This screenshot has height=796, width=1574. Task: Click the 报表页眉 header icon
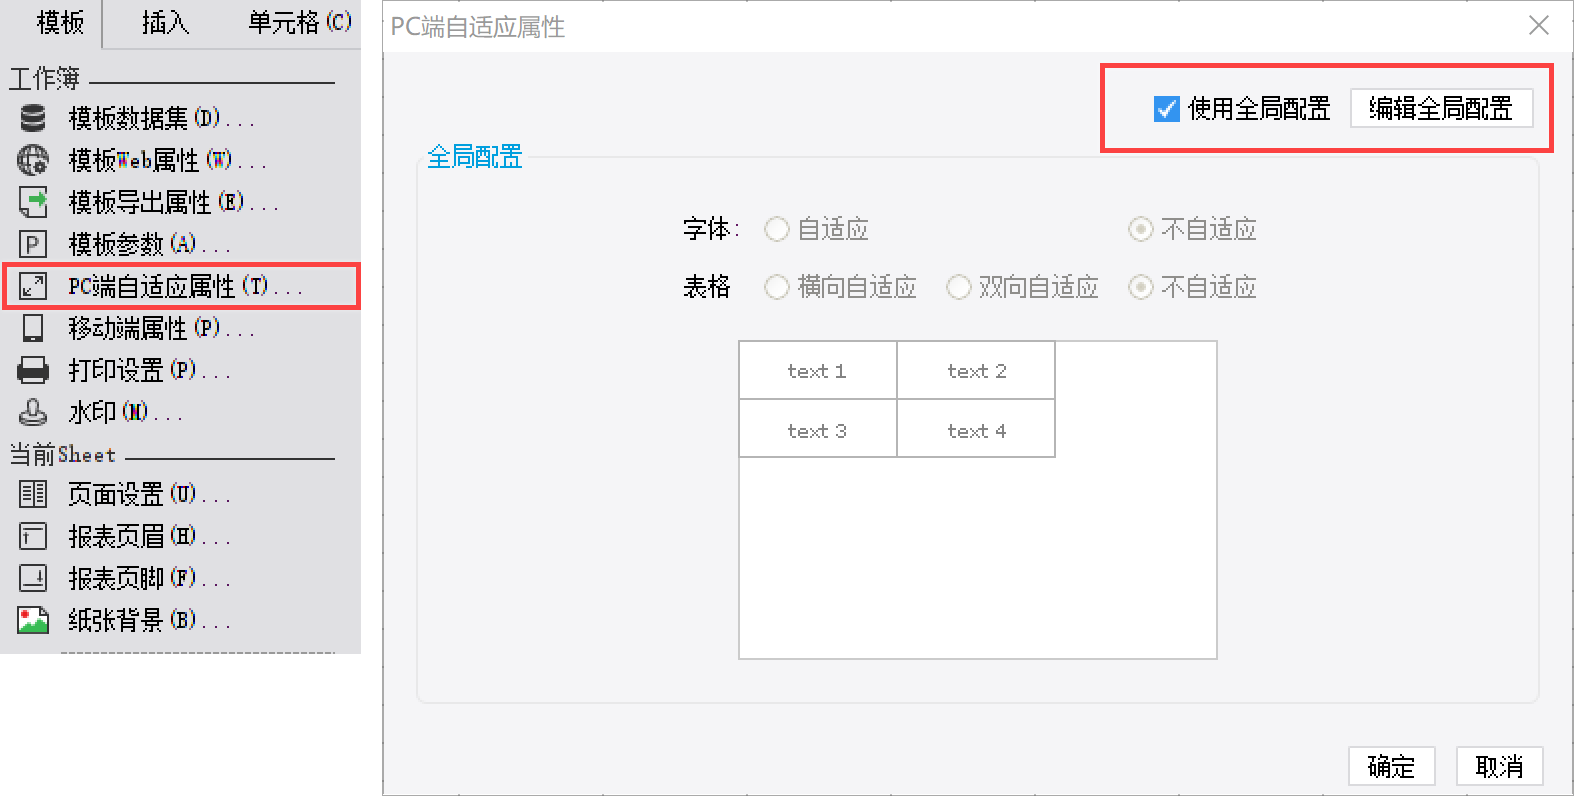pyautogui.click(x=33, y=537)
